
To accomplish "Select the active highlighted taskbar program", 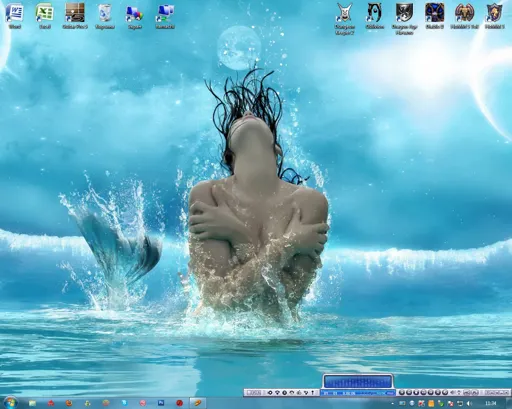I will [198, 403].
